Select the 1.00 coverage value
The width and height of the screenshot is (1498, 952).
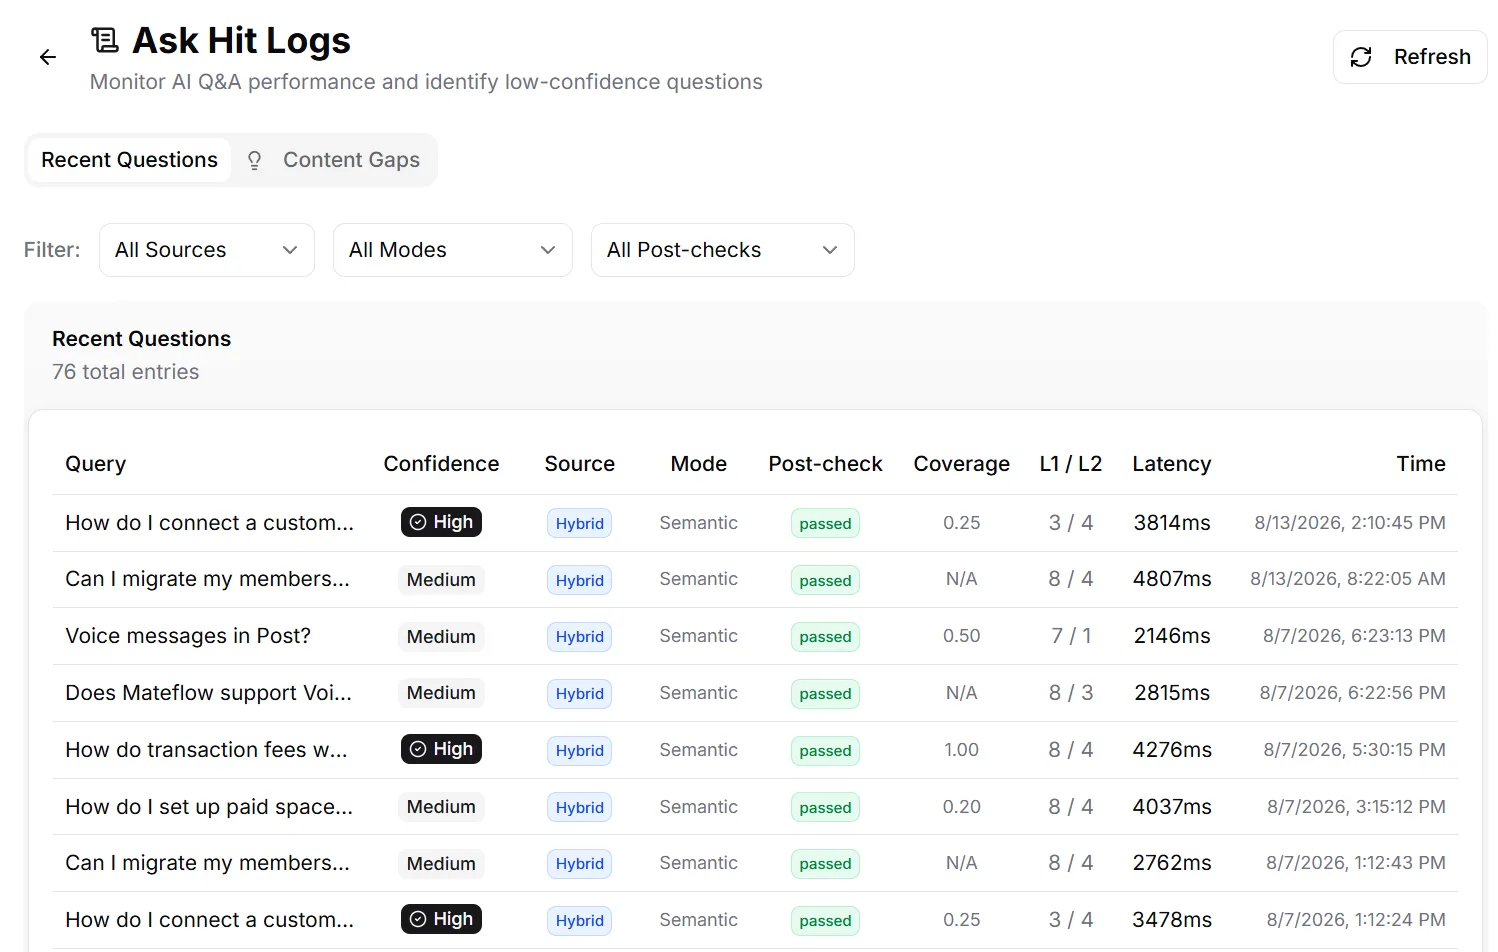click(962, 750)
